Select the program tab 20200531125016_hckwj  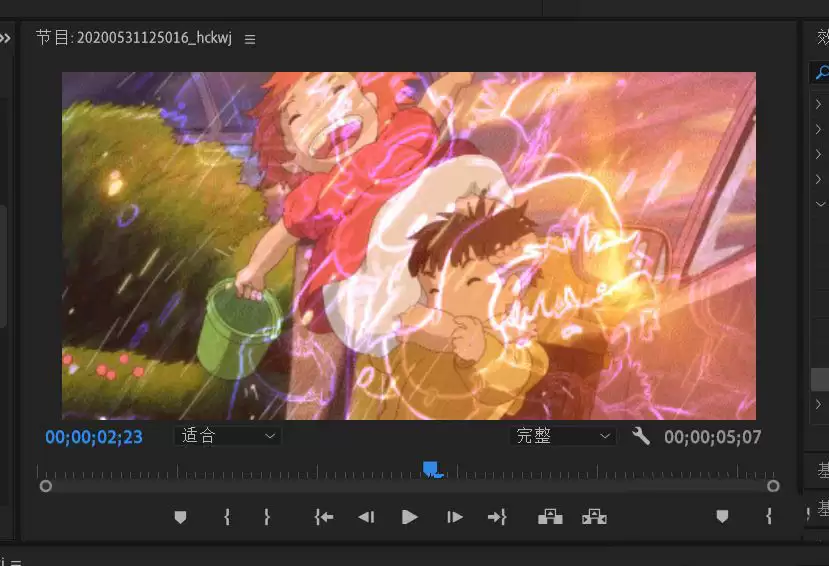click(x=134, y=38)
